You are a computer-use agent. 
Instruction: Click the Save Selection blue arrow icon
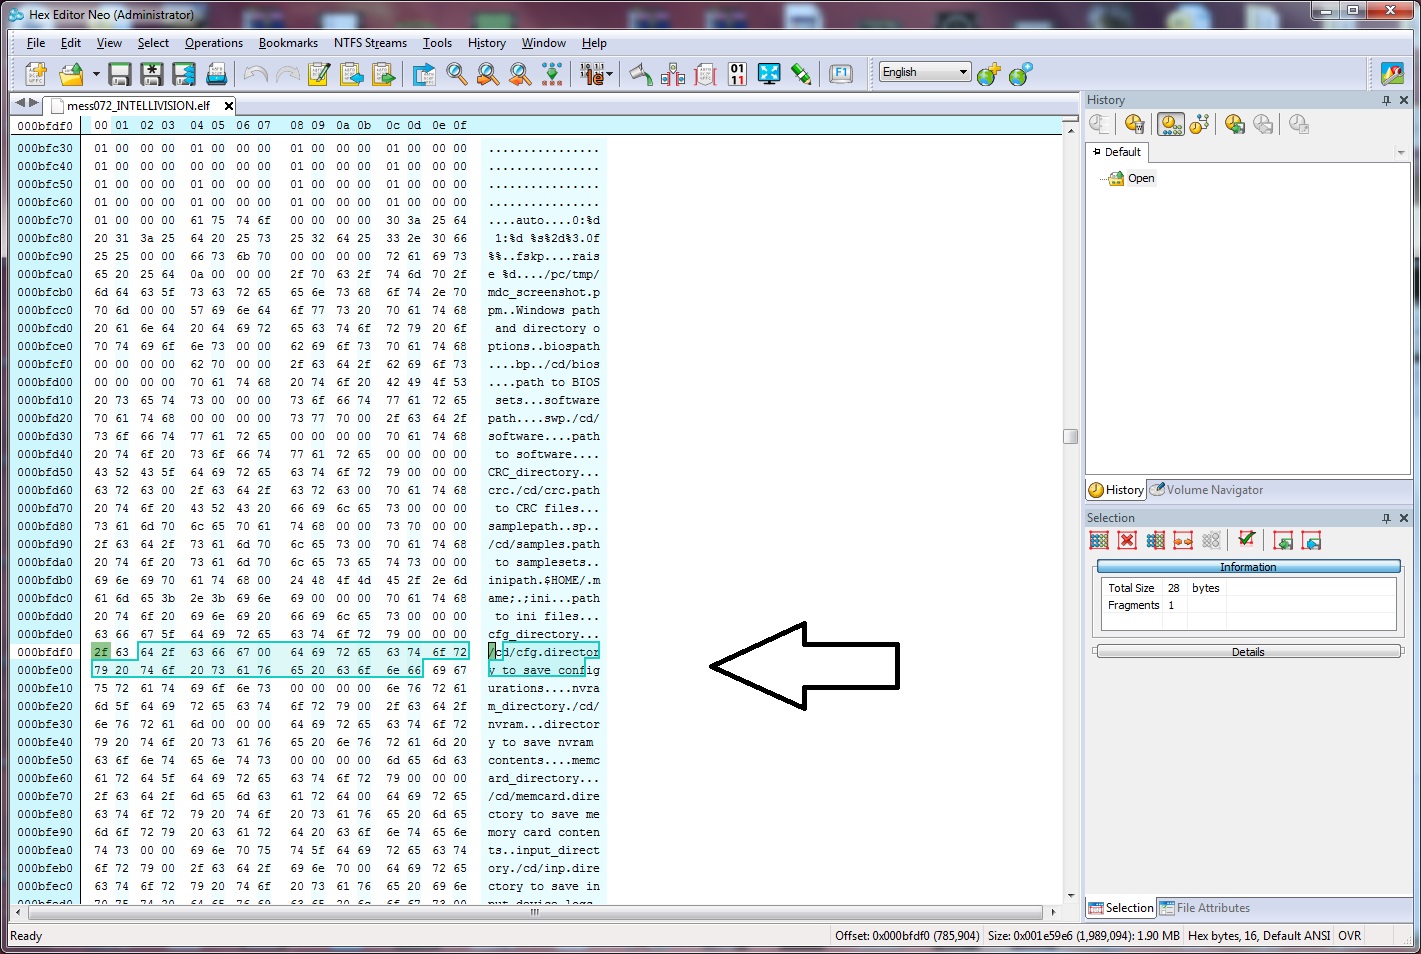(1311, 540)
